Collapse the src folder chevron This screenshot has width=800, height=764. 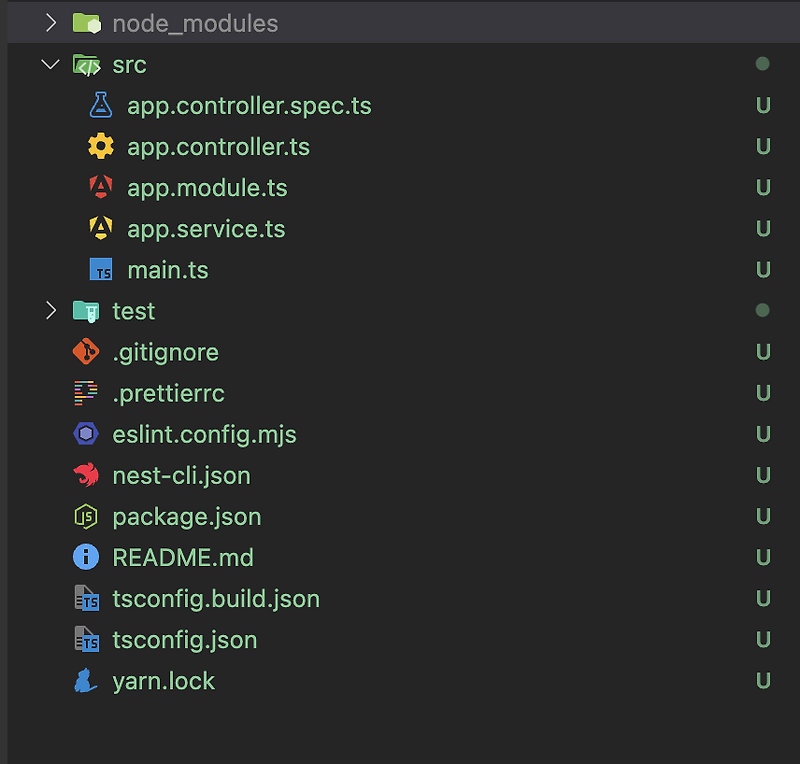click(x=51, y=64)
